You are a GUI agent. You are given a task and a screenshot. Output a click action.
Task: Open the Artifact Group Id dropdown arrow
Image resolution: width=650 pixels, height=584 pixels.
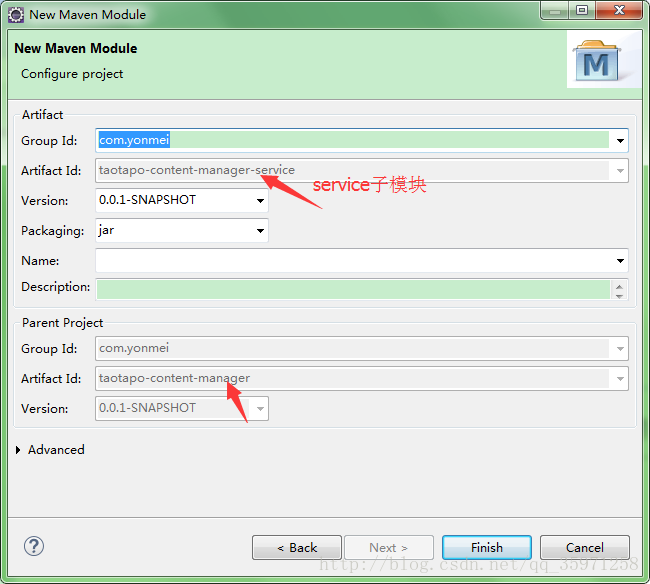(x=620, y=141)
